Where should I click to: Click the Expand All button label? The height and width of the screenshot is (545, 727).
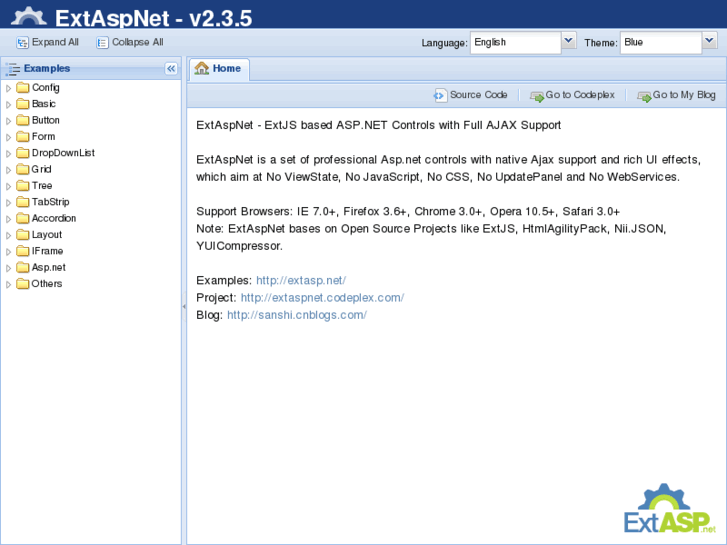coord(55,42)
